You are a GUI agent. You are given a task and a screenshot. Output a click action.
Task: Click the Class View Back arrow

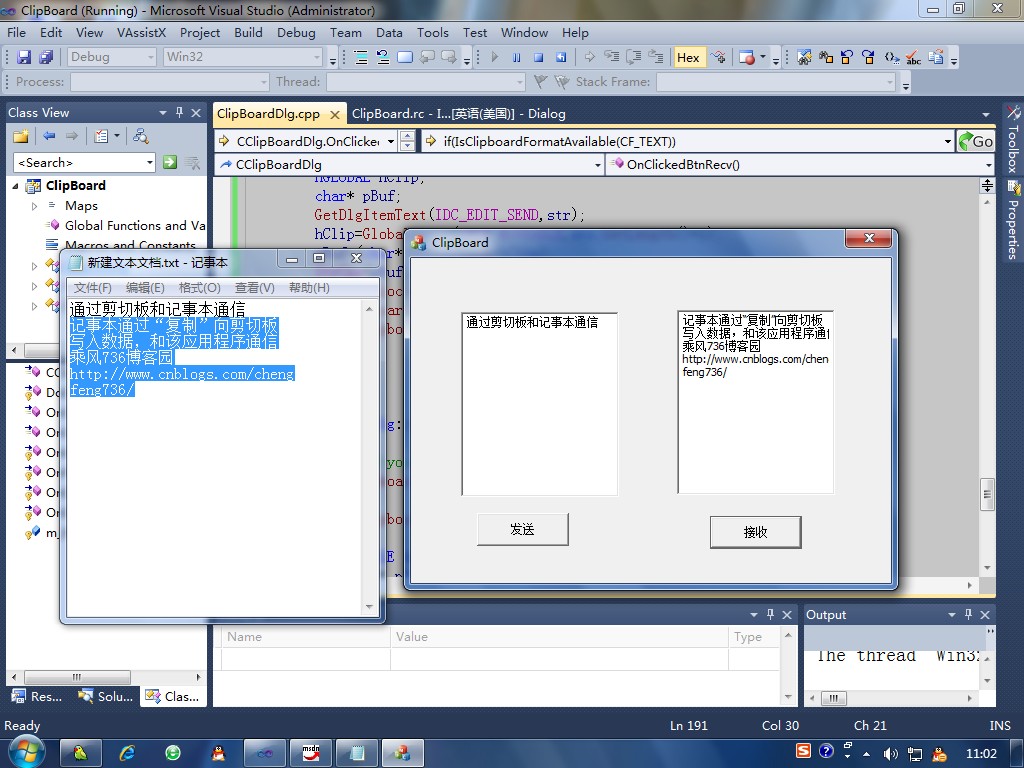click(x=49, y=136)
